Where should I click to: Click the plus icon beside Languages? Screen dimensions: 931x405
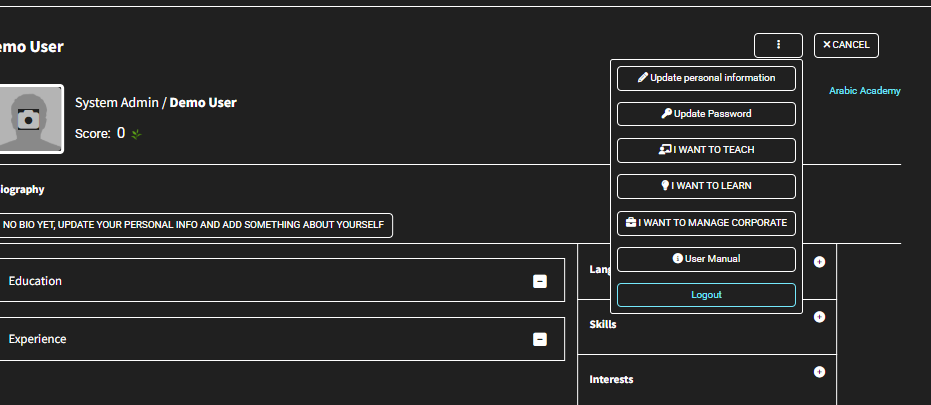pos(819,262)
